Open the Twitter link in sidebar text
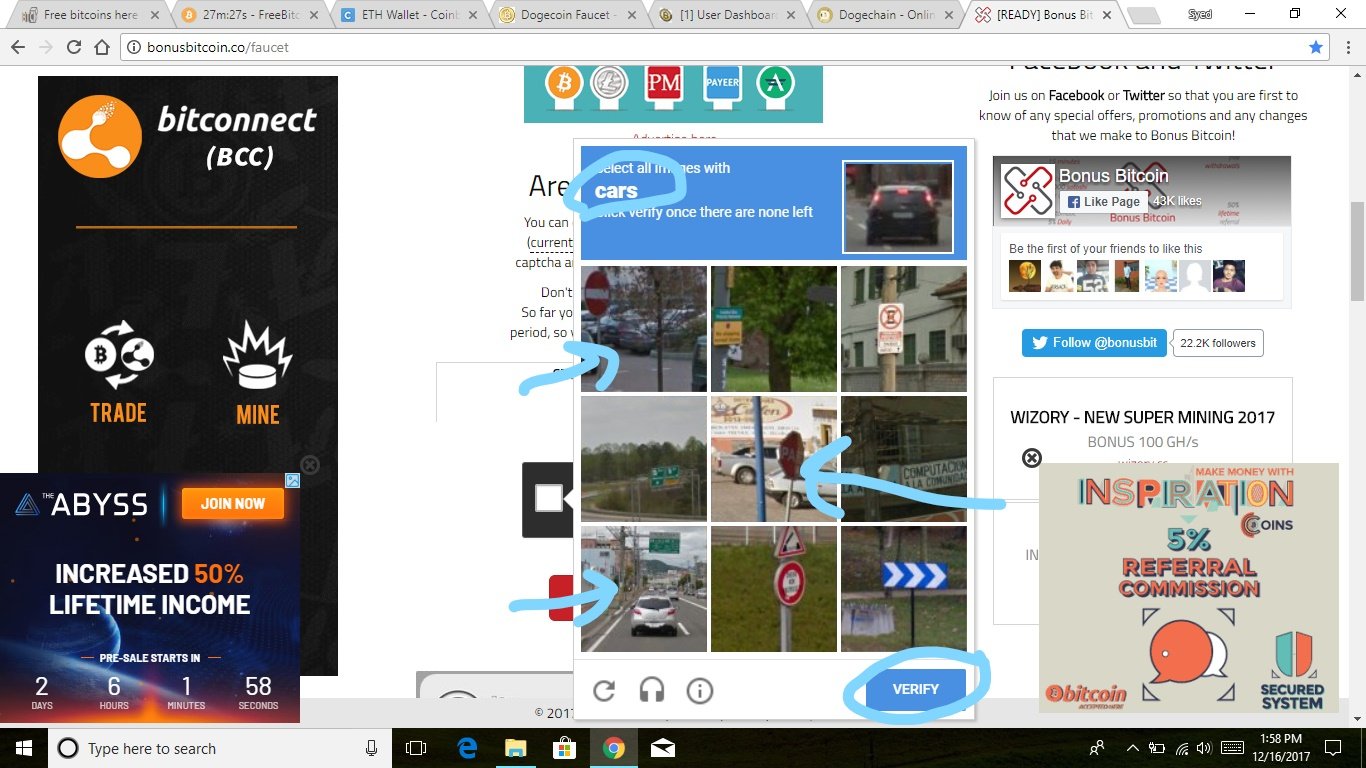 (x=1144, y=95)
